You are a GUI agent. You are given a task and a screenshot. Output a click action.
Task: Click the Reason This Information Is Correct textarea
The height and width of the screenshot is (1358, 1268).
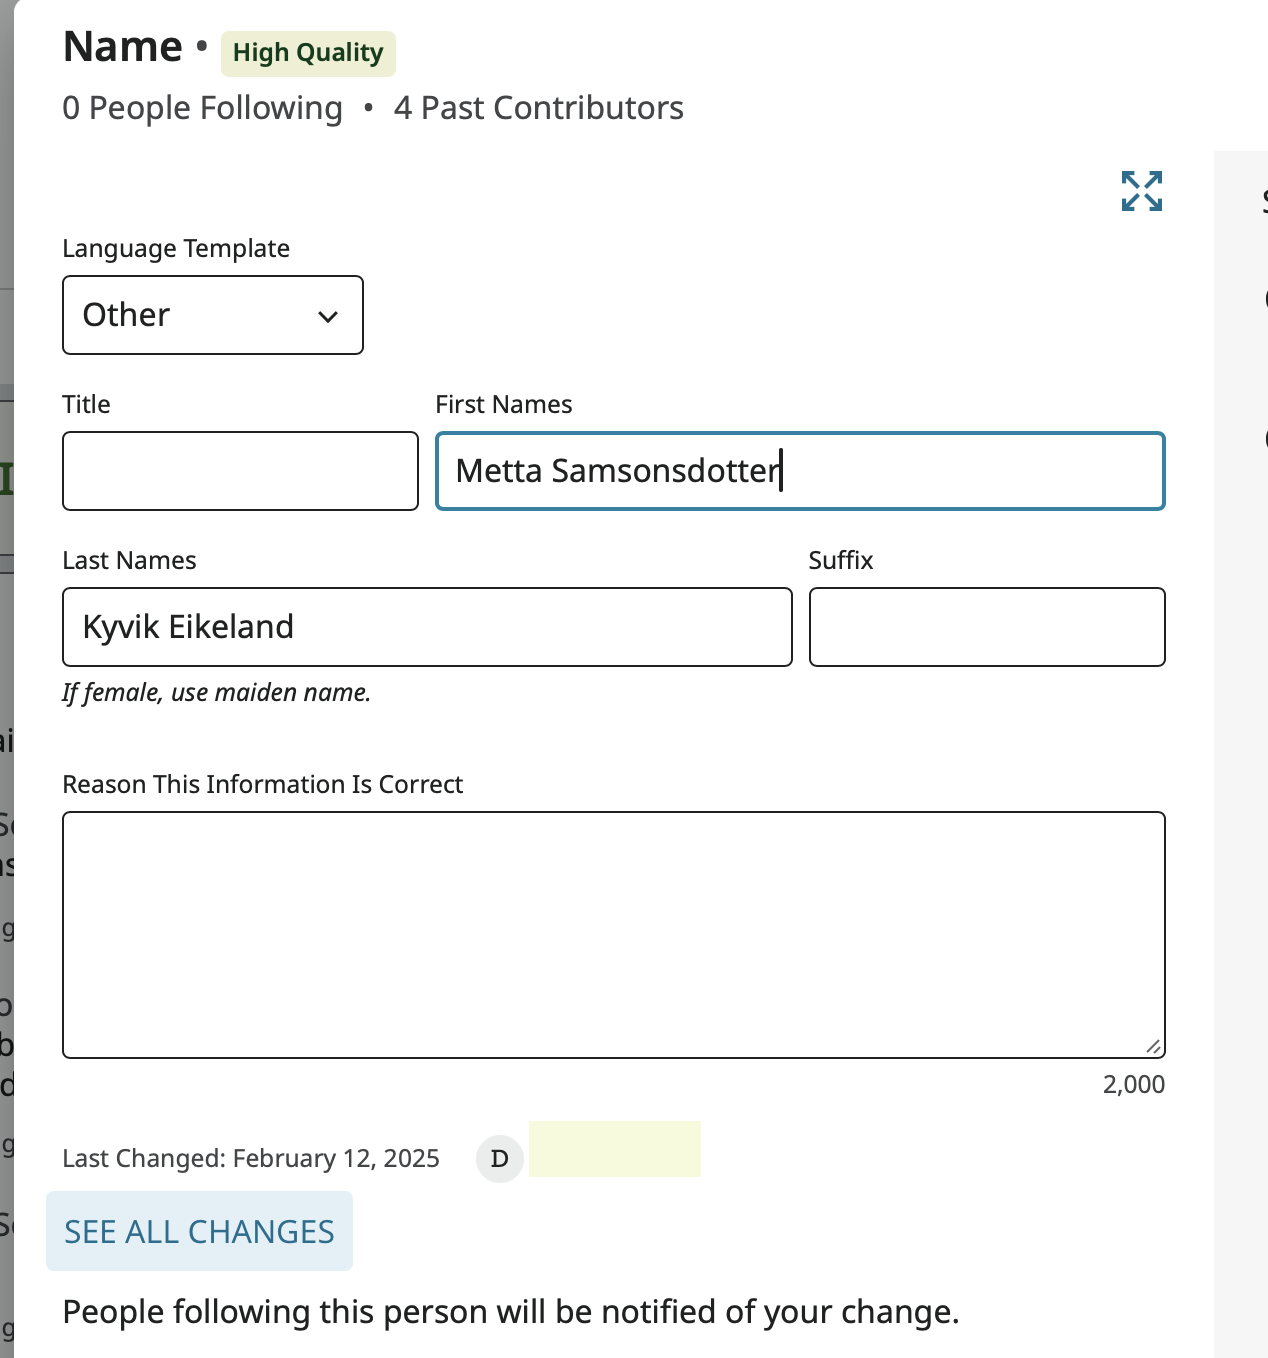(614, 930)
